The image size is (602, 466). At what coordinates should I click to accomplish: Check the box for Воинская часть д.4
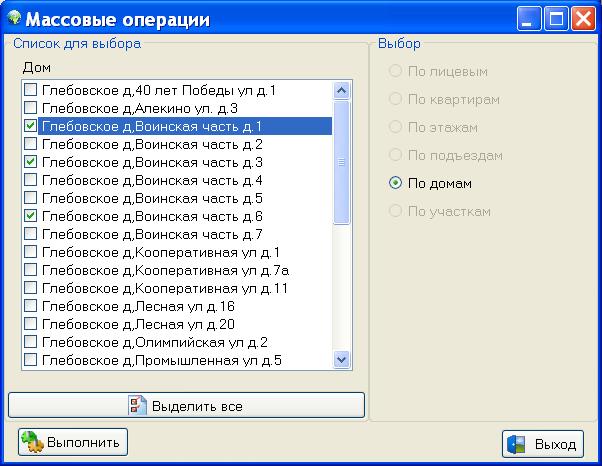pyautogui.click(x=30, y=180)
